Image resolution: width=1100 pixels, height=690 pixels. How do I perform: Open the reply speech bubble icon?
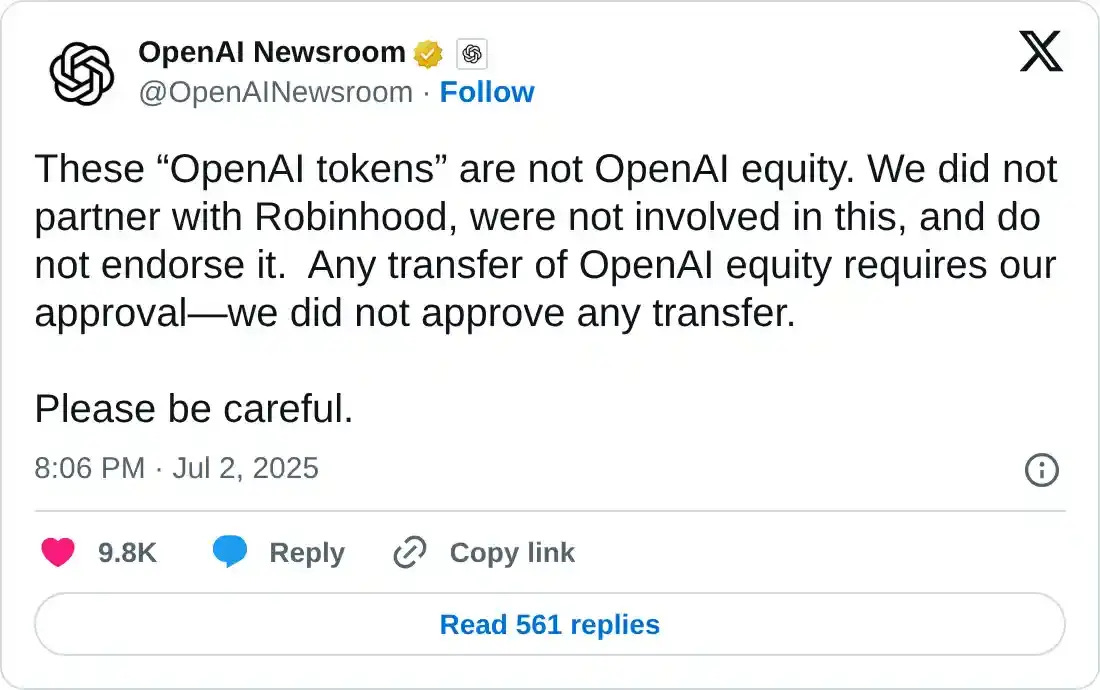(x=231, y=552)
